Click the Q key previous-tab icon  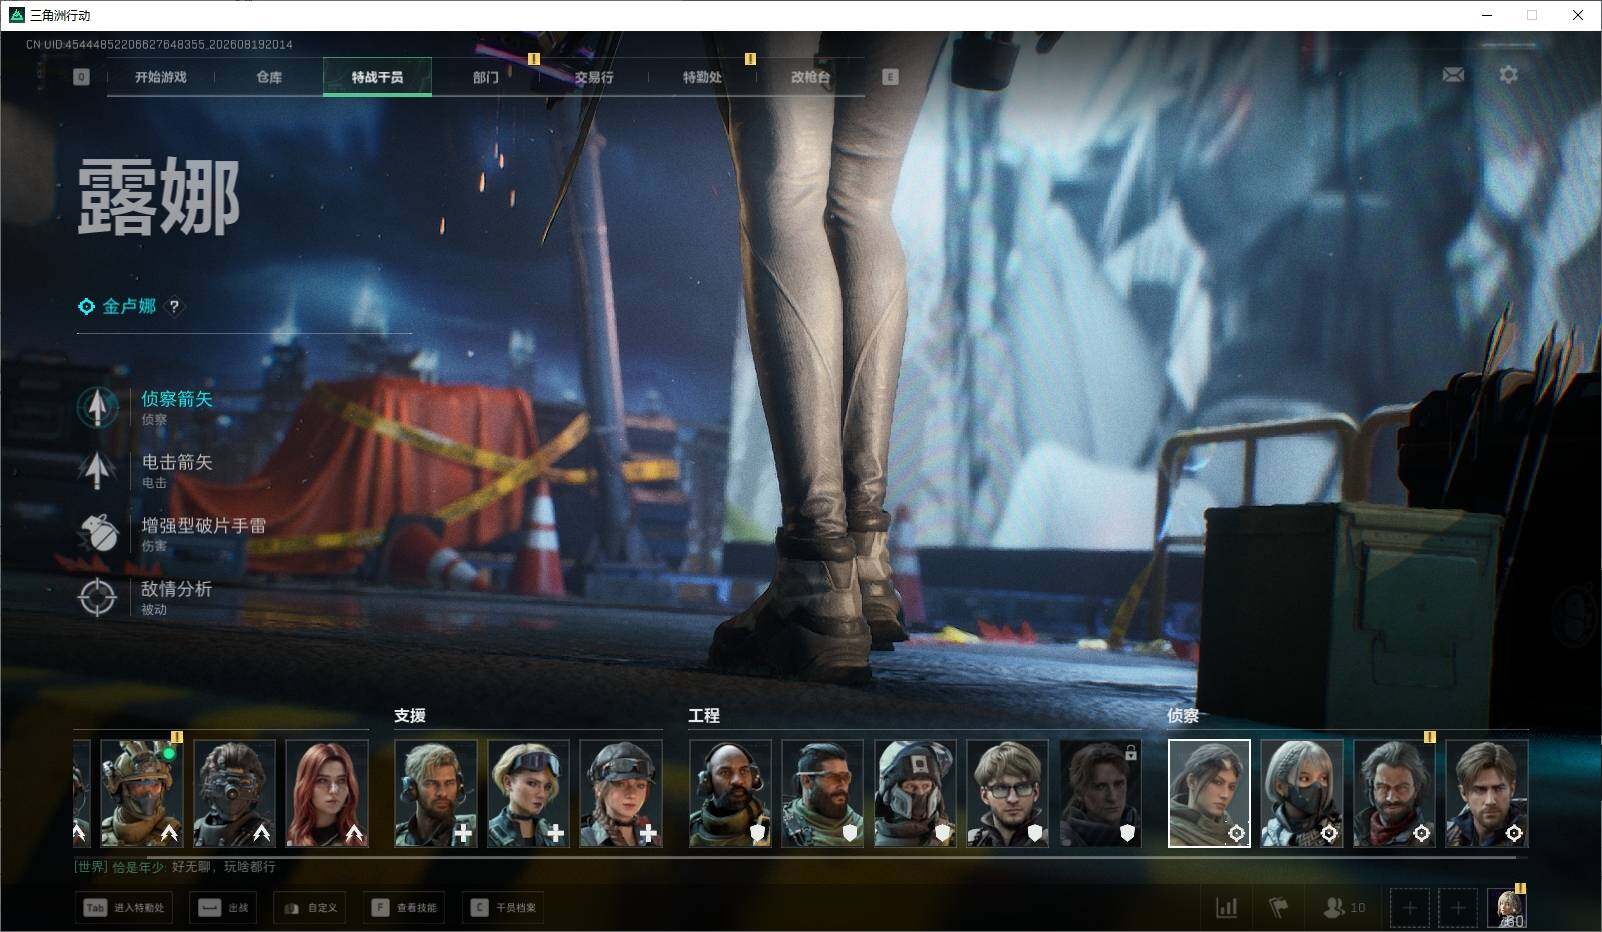coord(81,77)
